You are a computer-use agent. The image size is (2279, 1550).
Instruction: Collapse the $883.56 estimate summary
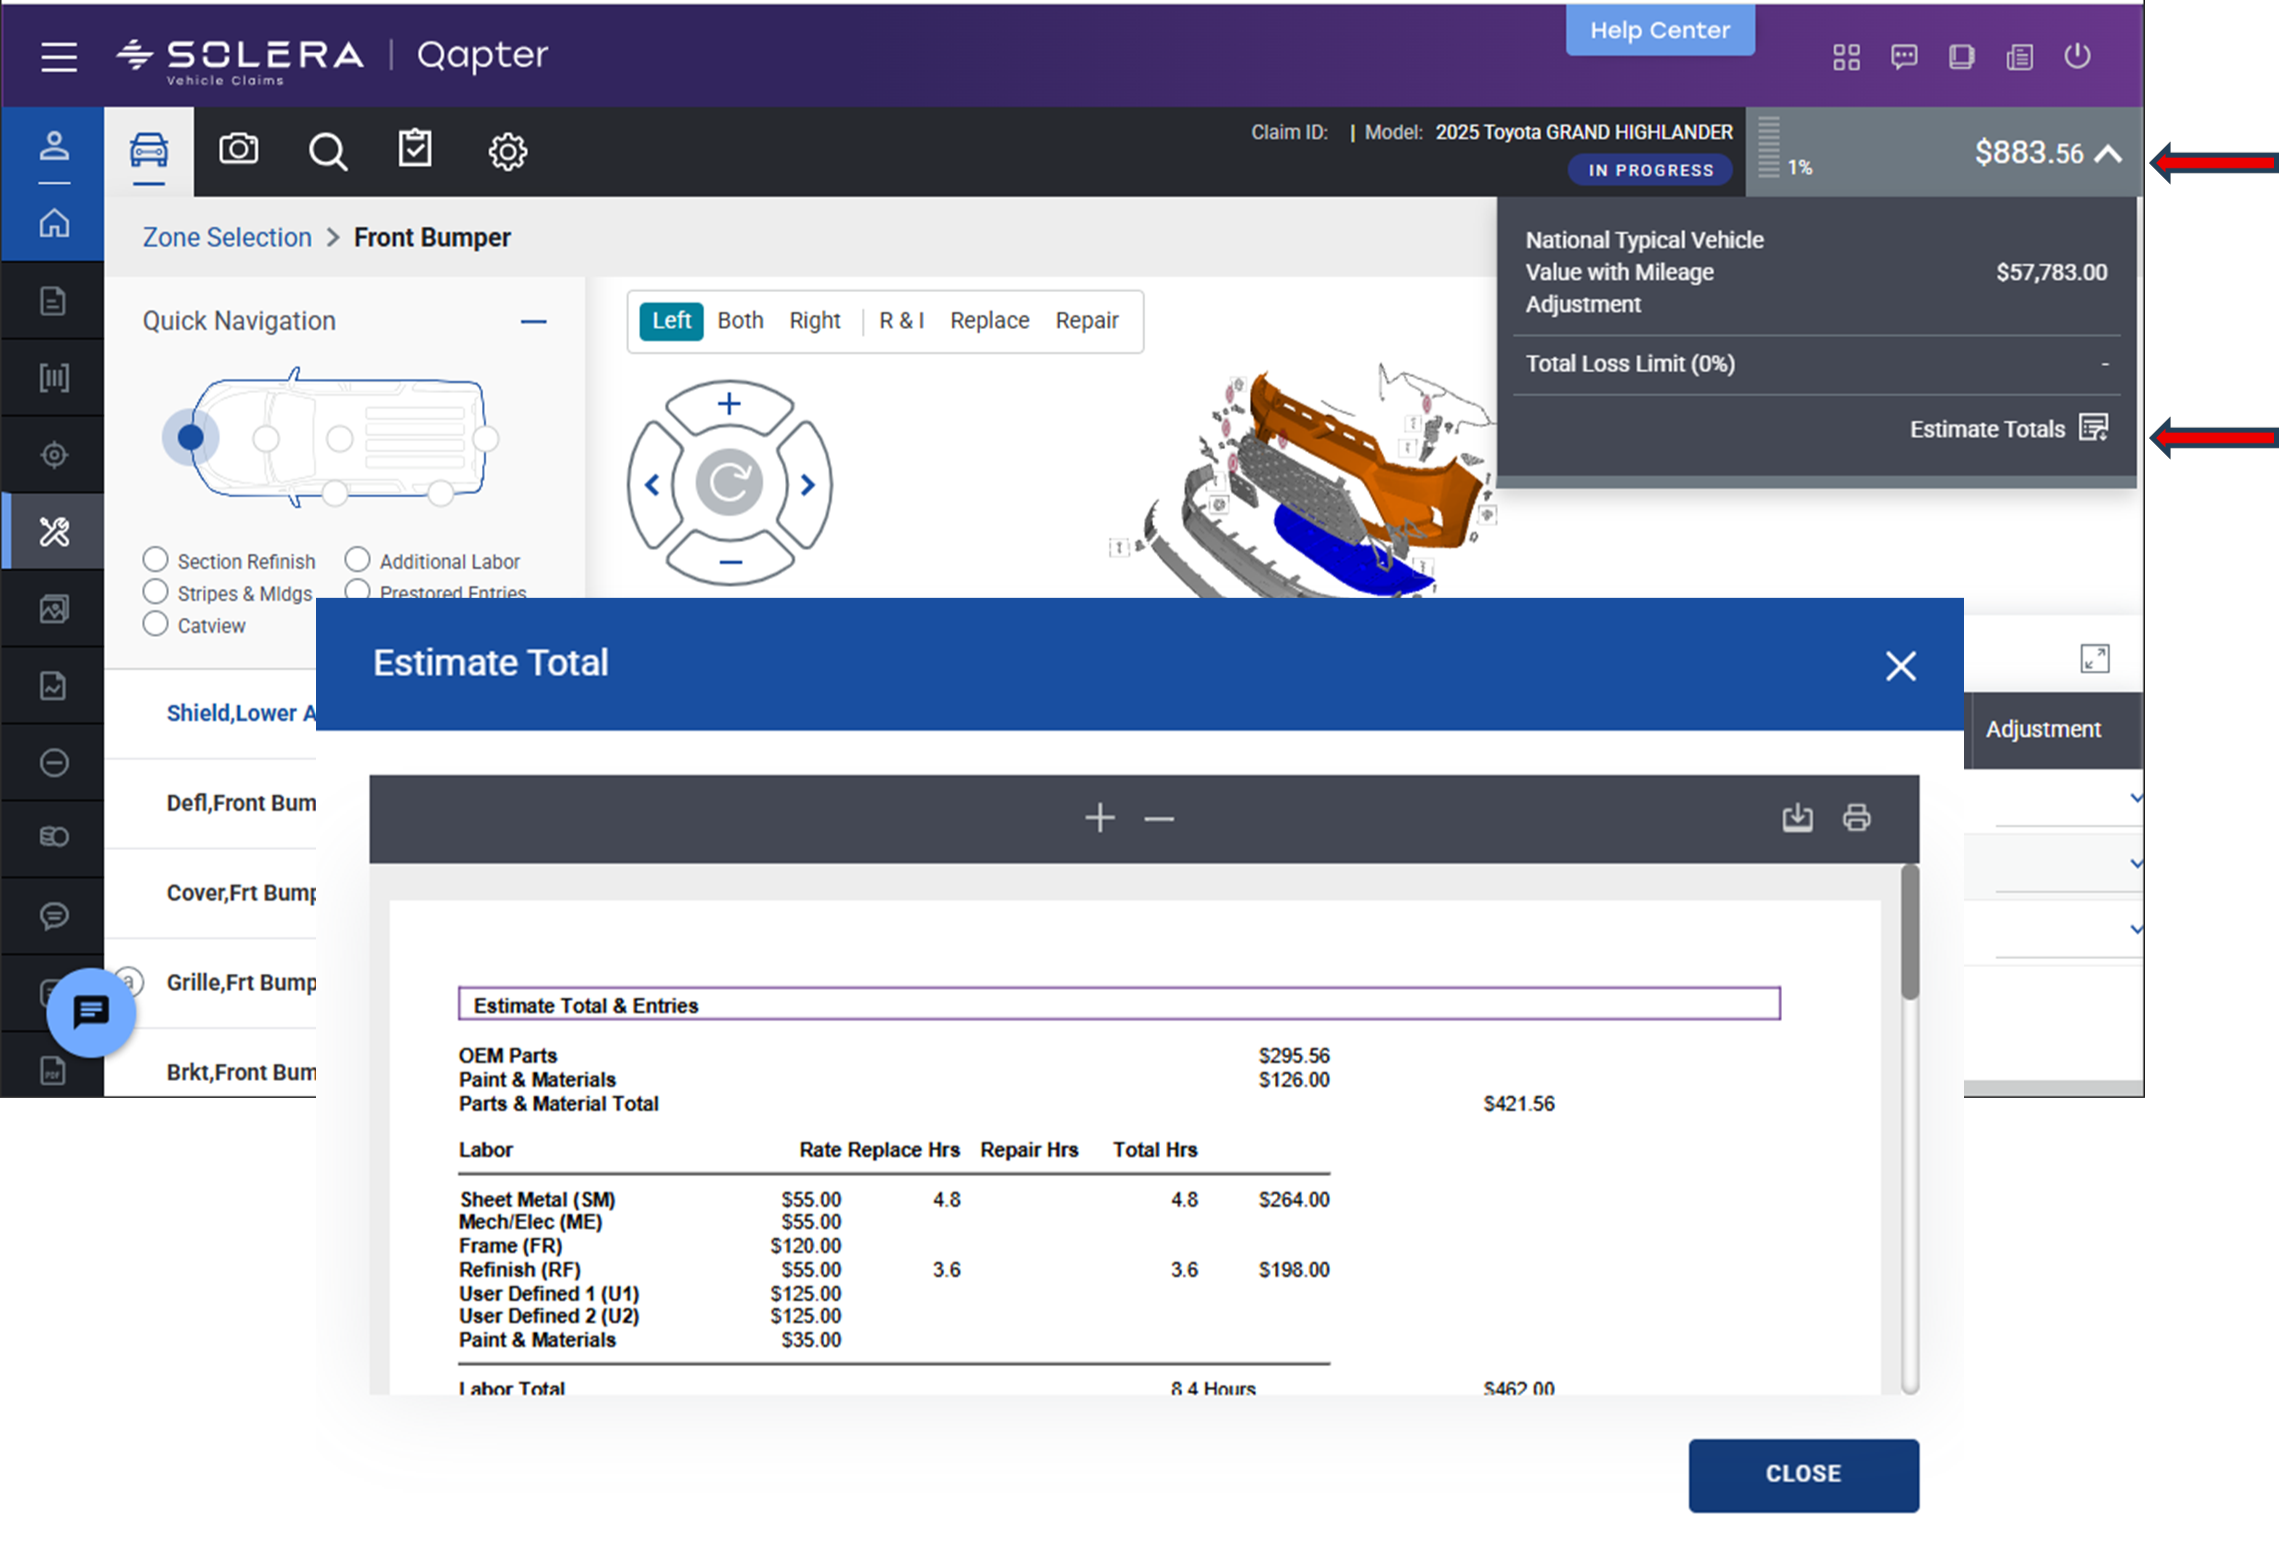(2108, 153)
